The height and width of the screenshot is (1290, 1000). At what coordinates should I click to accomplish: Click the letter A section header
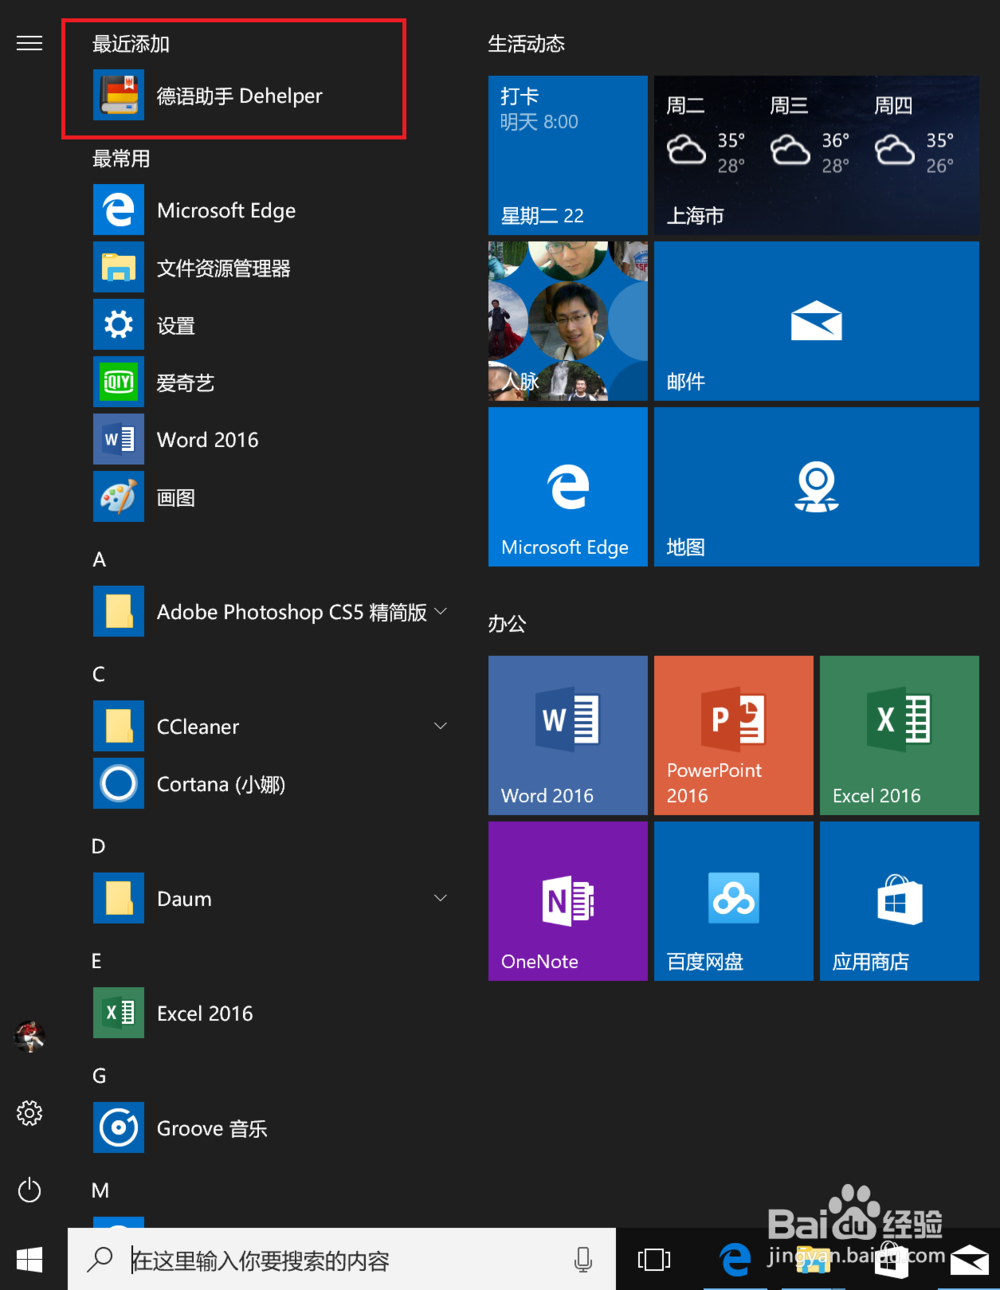tap(99, 560)
